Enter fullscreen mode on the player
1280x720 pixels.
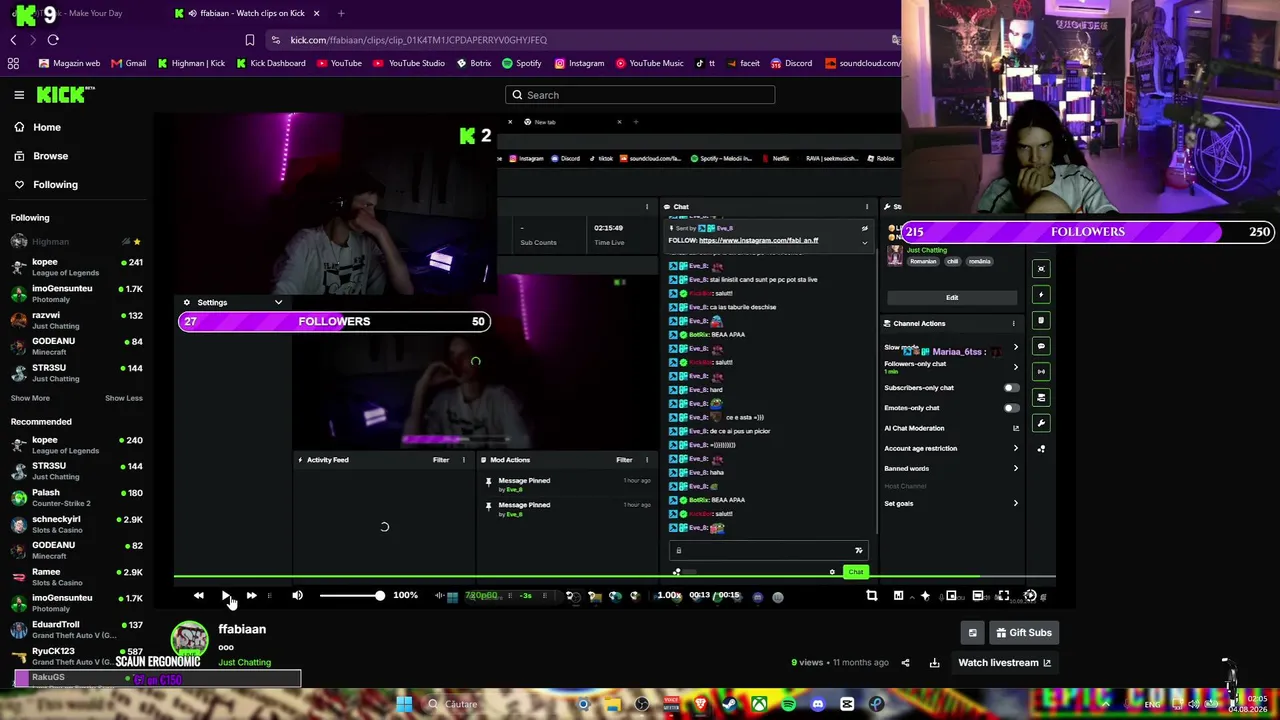[x=1003, y=596]
